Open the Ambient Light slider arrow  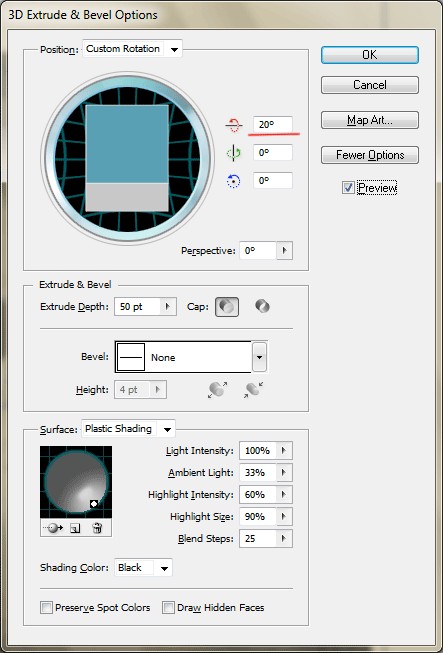(x=284, y=473)
